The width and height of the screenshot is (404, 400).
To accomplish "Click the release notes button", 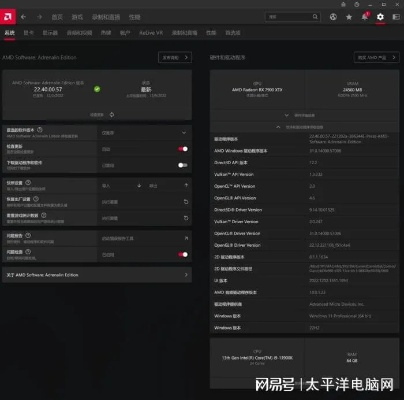I will (175, 57).
